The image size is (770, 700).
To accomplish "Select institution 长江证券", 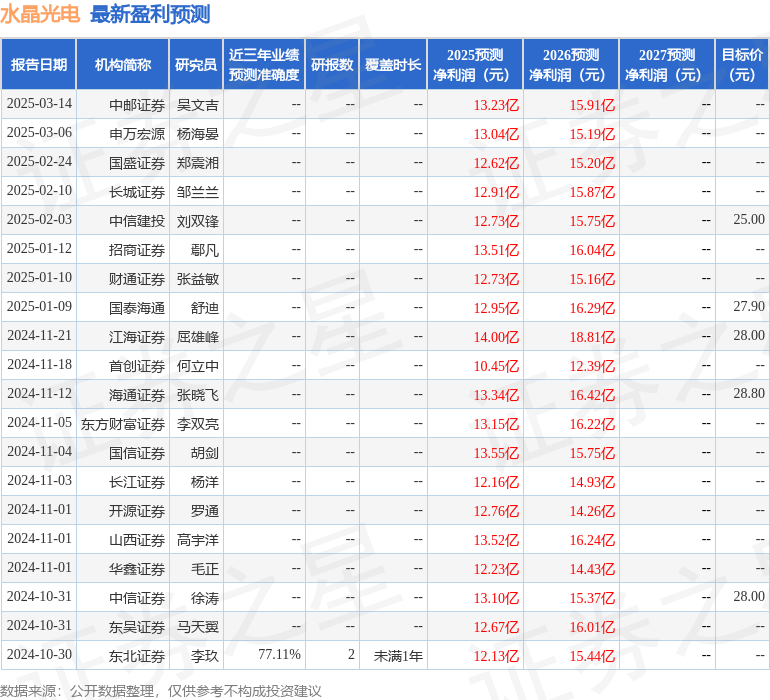I will pos(137,482).
